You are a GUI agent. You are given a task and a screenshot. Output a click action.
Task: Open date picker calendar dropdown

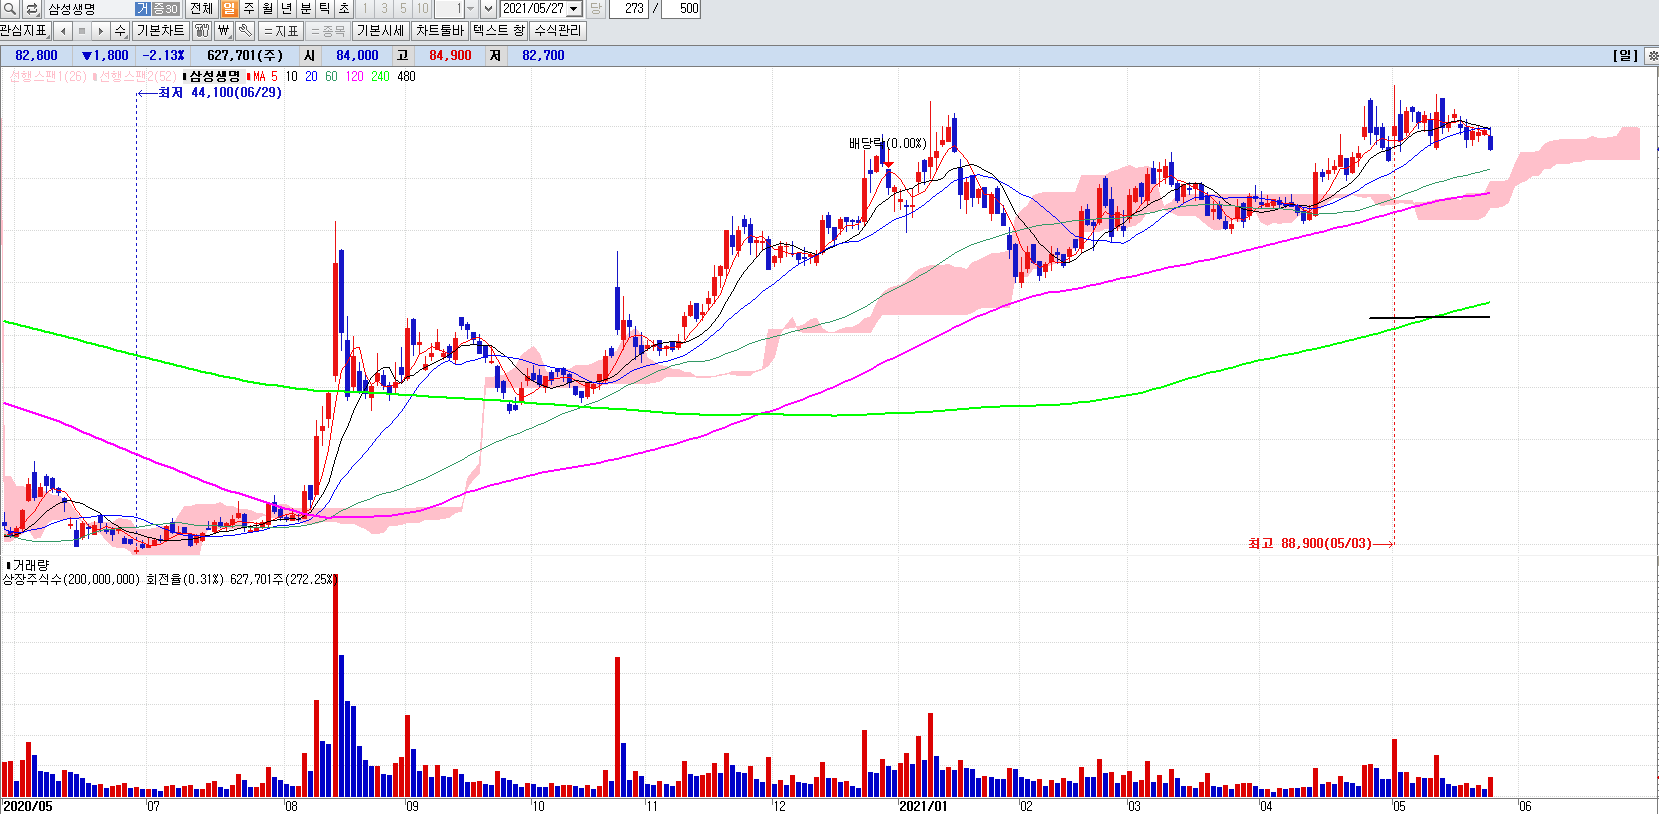coord(575,9)
